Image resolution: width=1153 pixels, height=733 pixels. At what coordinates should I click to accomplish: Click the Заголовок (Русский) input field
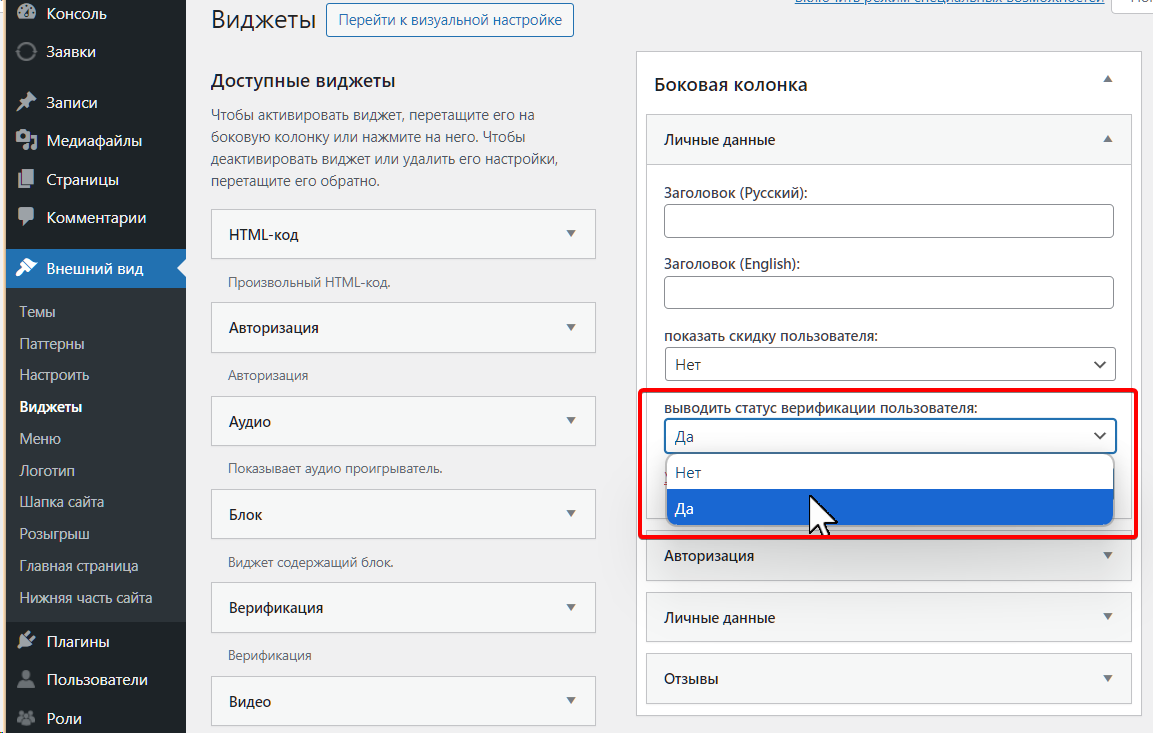tap(888, 221)
